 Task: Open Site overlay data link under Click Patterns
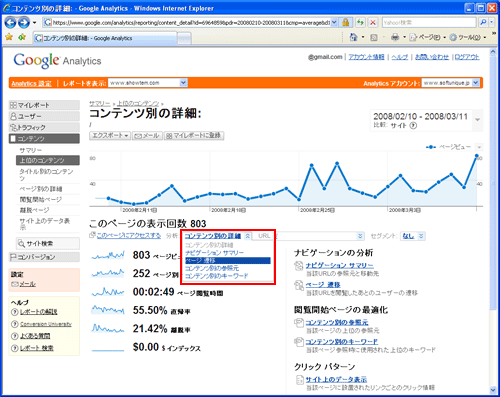(336, 379)
